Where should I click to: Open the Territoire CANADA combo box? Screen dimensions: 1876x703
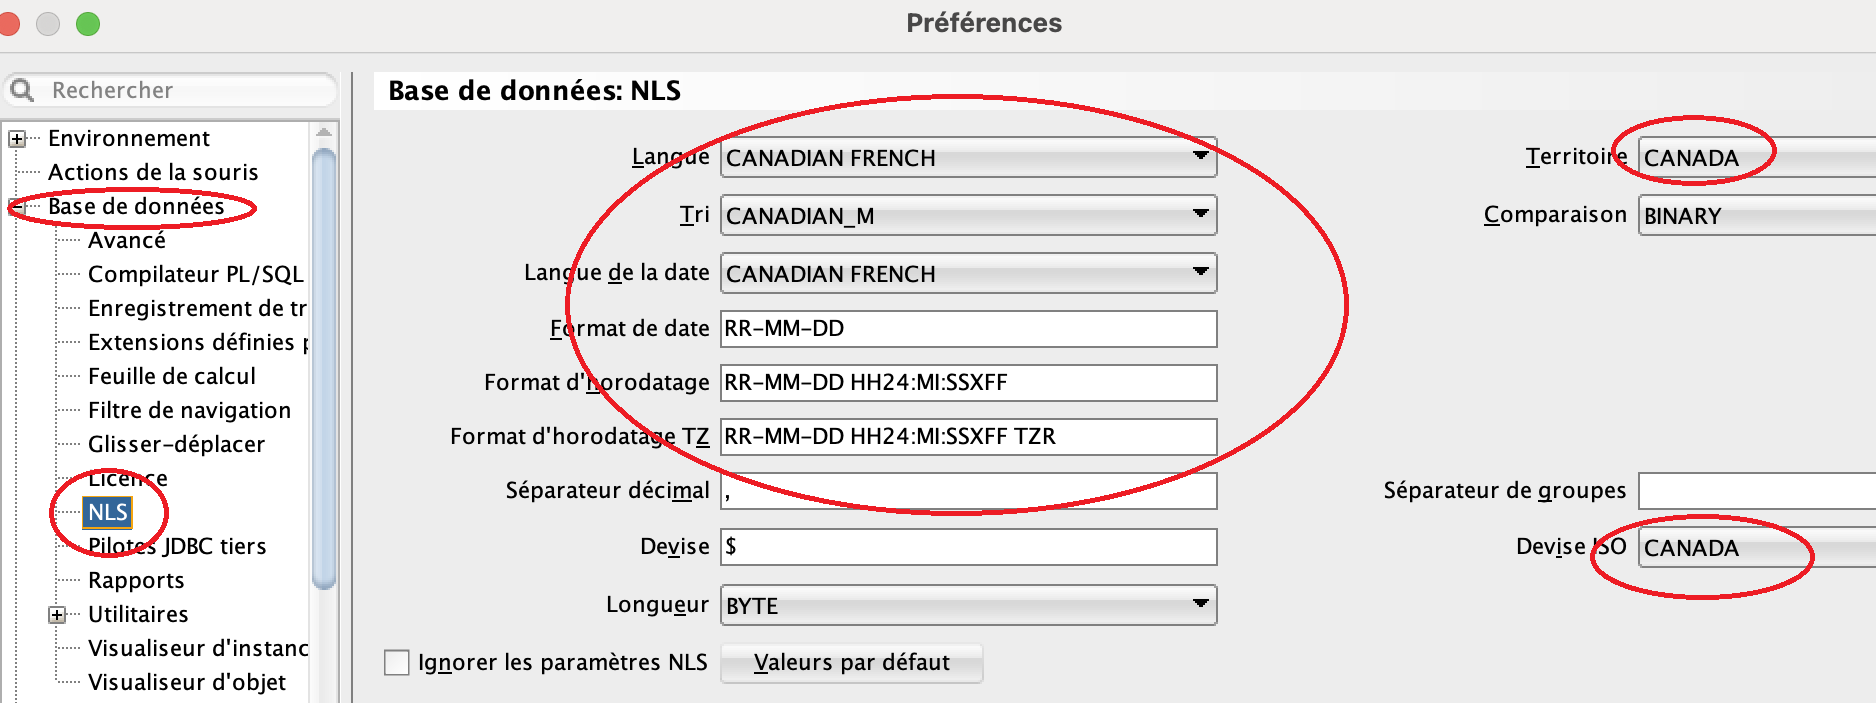pos(1757,158)
